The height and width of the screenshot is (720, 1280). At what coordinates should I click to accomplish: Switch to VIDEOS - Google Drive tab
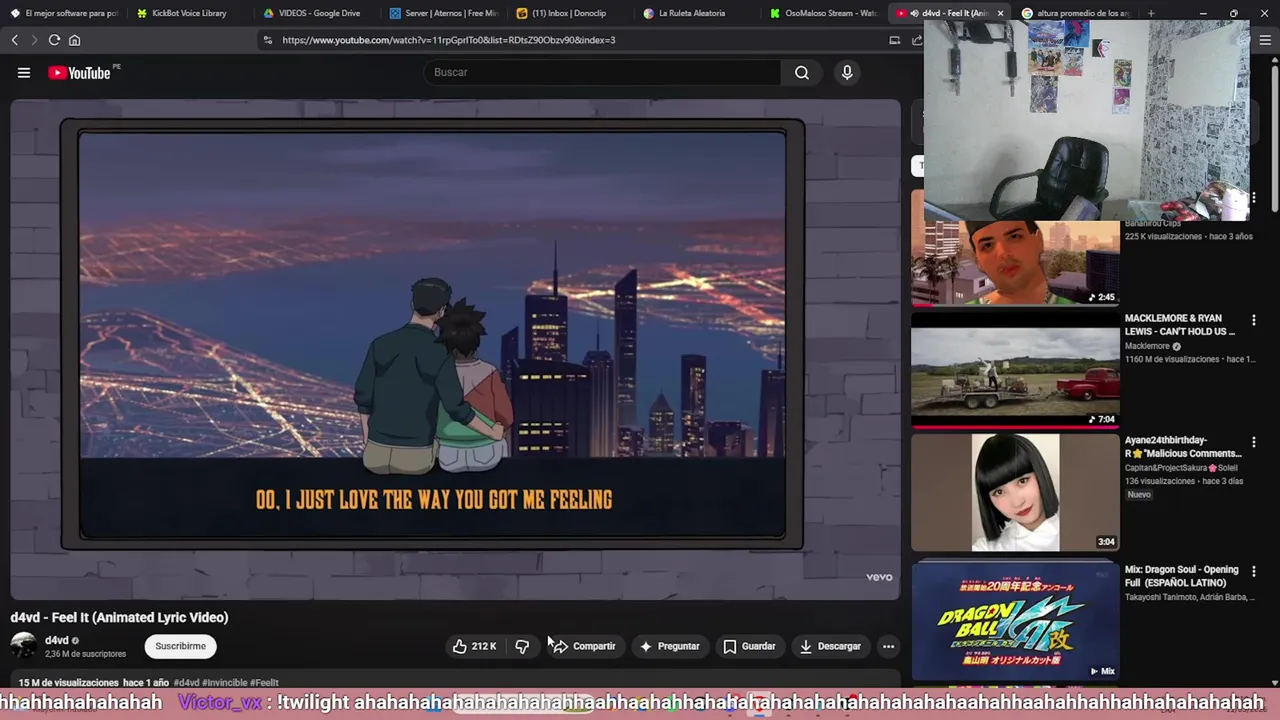pyautogui.click(x=312, y=13)
